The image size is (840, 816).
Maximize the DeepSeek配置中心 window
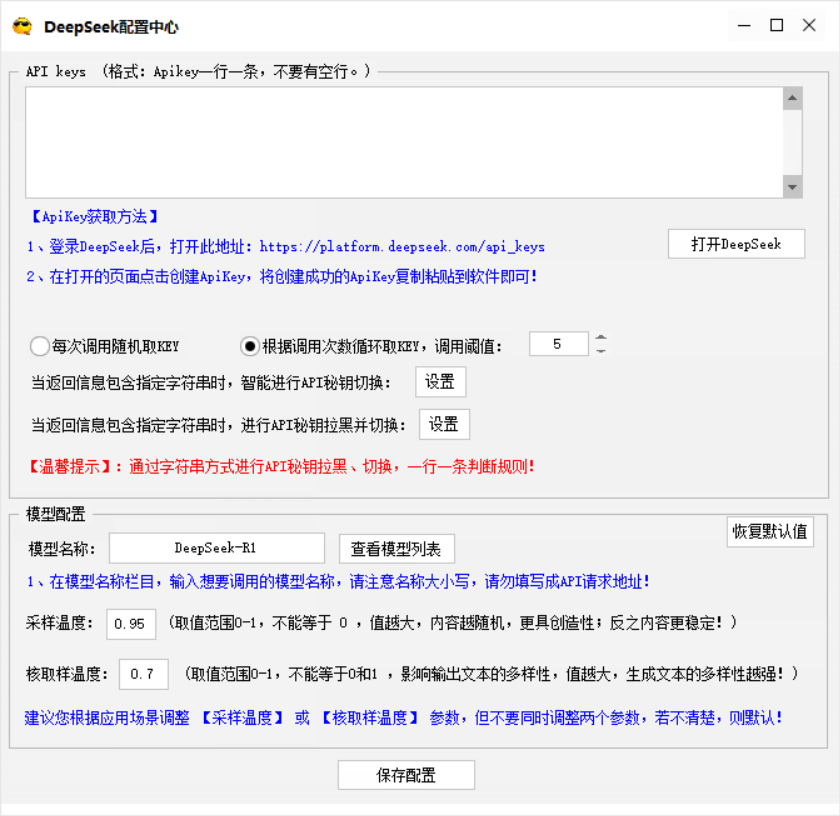tap(777, 25)
